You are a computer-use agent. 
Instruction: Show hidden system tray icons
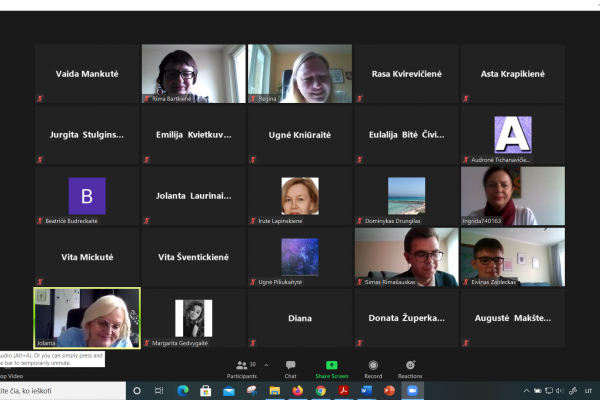(527, 391)
